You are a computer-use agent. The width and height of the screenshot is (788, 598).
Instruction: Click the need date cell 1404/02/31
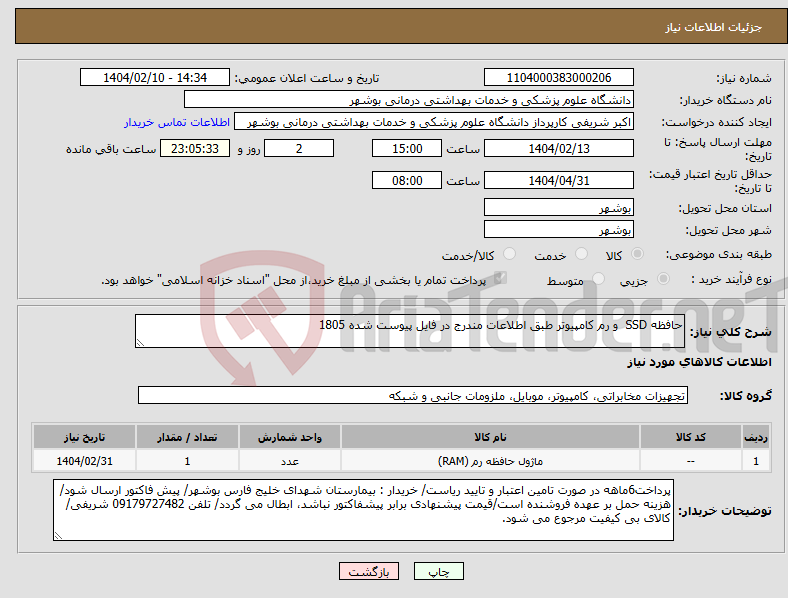pyautogui.click(x=84, y=461)
